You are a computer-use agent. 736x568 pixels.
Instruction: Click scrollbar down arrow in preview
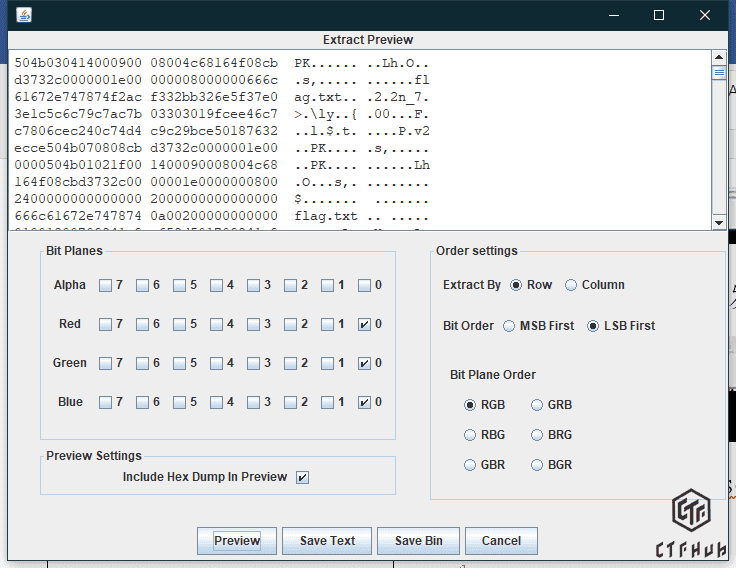(718, 222)
